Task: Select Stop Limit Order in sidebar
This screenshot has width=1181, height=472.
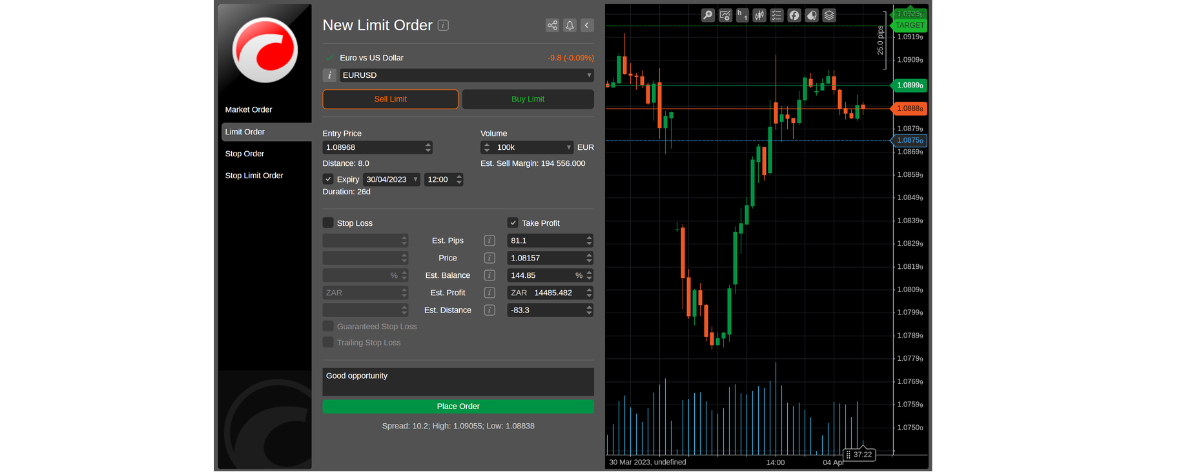Action: [x=254, y=176]
